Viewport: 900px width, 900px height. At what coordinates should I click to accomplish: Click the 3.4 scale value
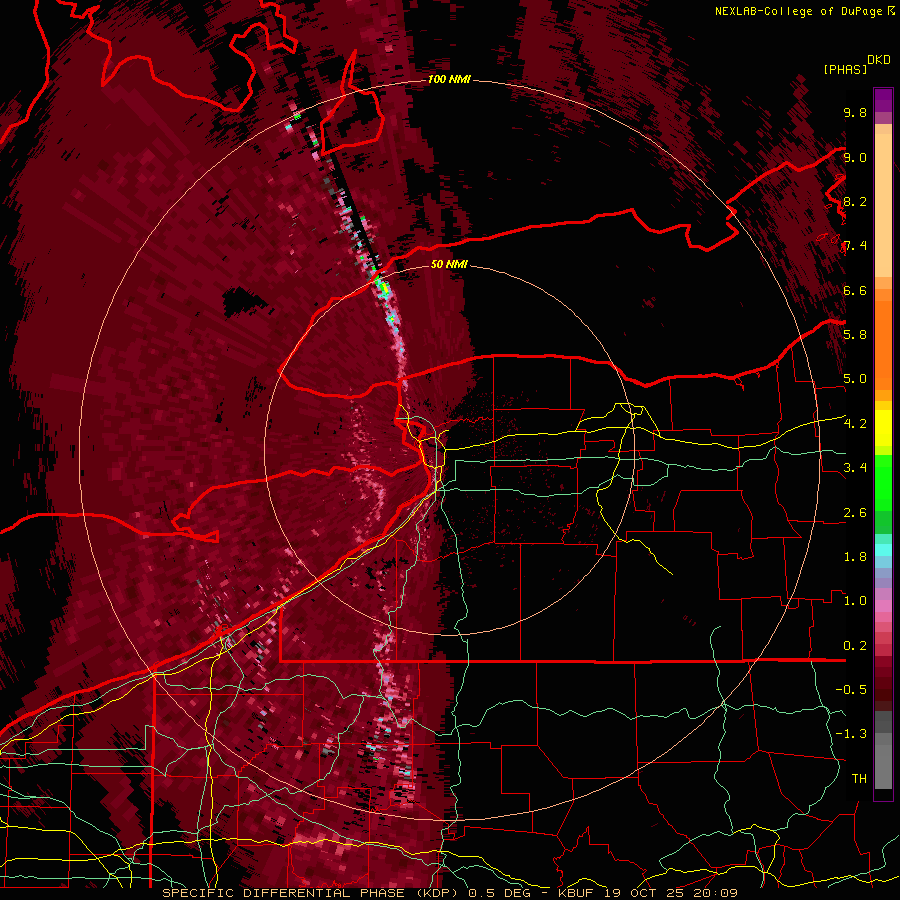(855, 468)
